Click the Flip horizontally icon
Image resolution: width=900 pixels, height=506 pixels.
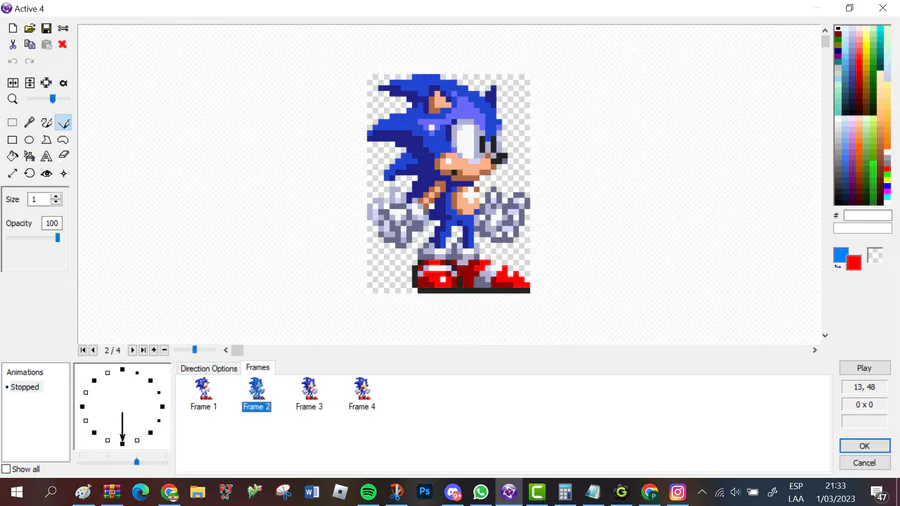point(13,83)
